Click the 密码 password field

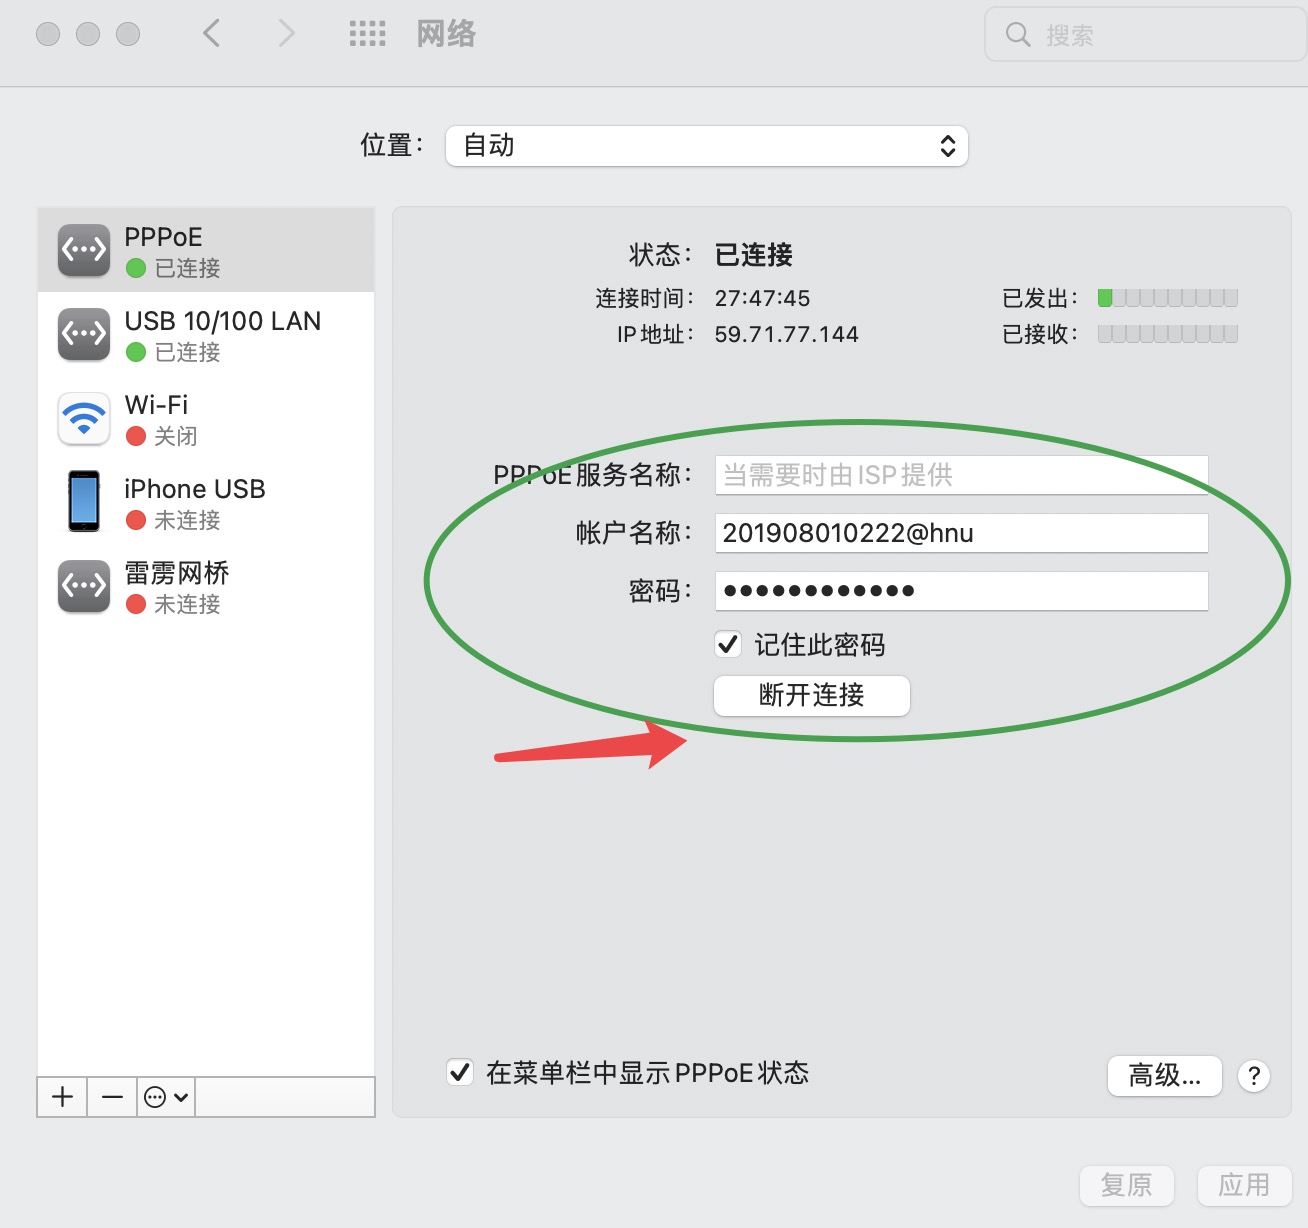(962, 591)
